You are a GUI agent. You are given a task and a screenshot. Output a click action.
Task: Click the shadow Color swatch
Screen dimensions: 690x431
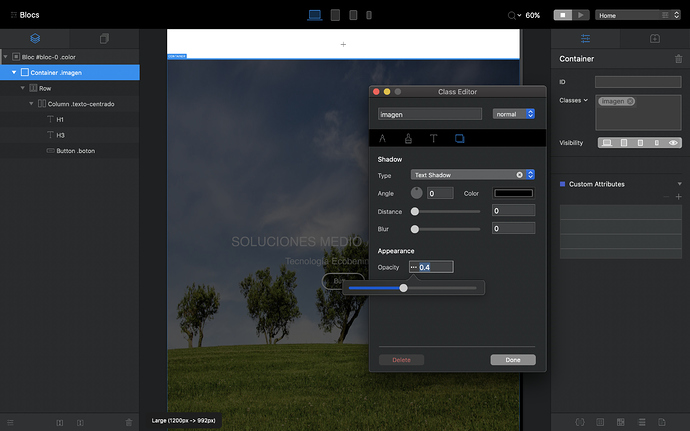513,193
